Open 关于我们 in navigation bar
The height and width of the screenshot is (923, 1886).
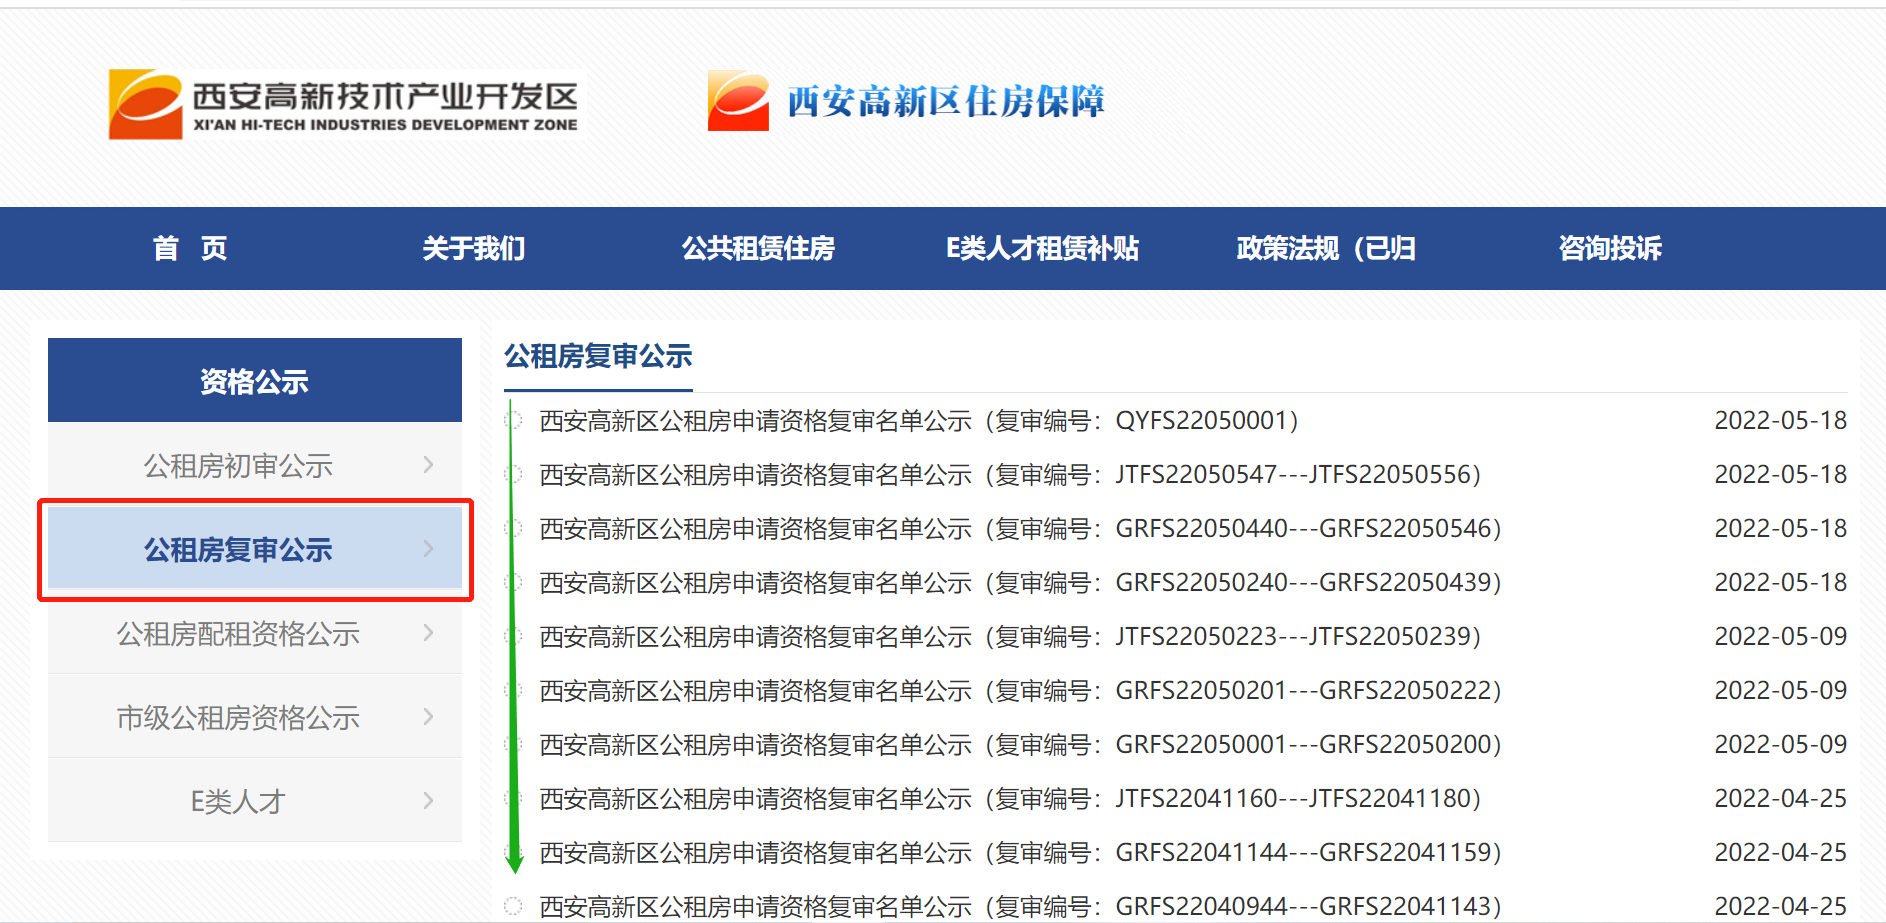pyautogui.click(x=473, y=248)
